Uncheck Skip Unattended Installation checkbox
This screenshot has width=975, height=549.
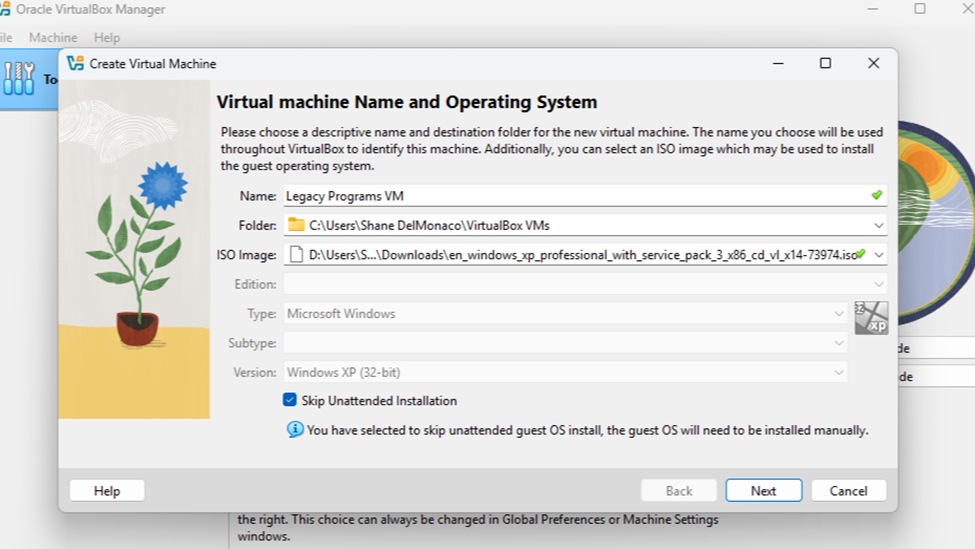point(290,400)
